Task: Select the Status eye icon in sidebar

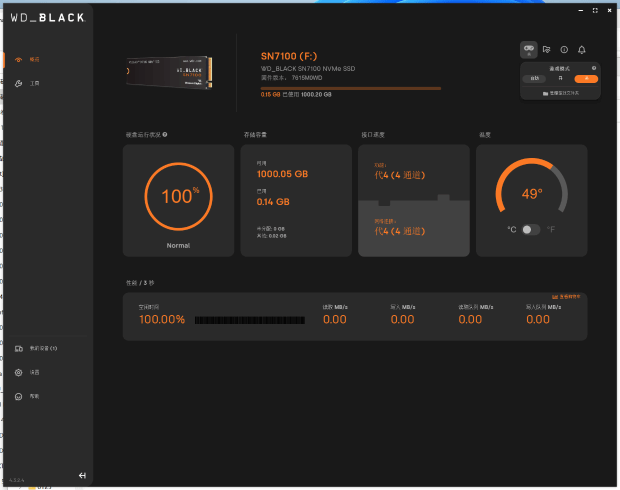Action: pos(19,60)
